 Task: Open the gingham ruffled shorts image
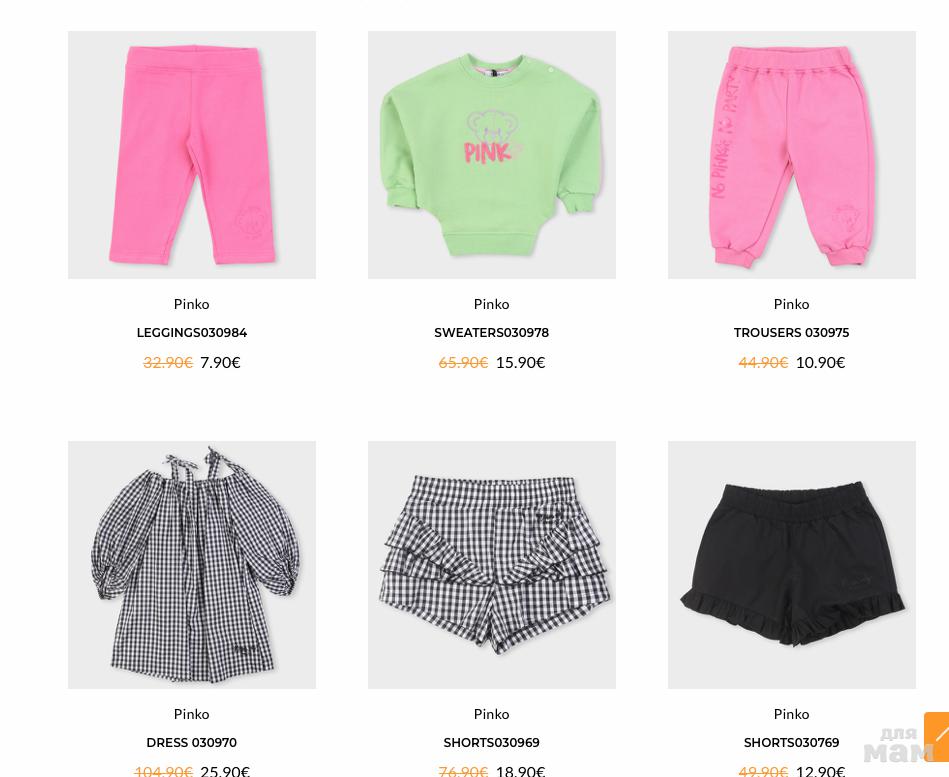(x=492, y=565)
